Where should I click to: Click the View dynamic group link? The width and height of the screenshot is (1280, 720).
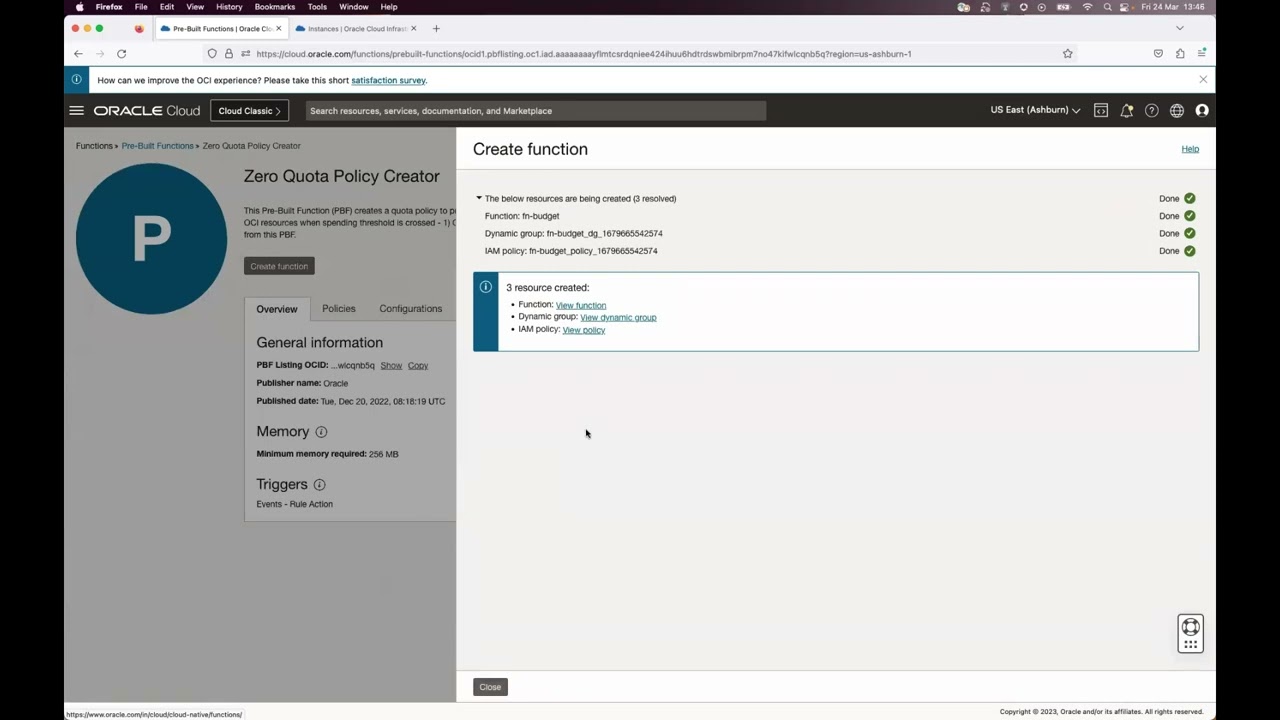tap(618, 317)
